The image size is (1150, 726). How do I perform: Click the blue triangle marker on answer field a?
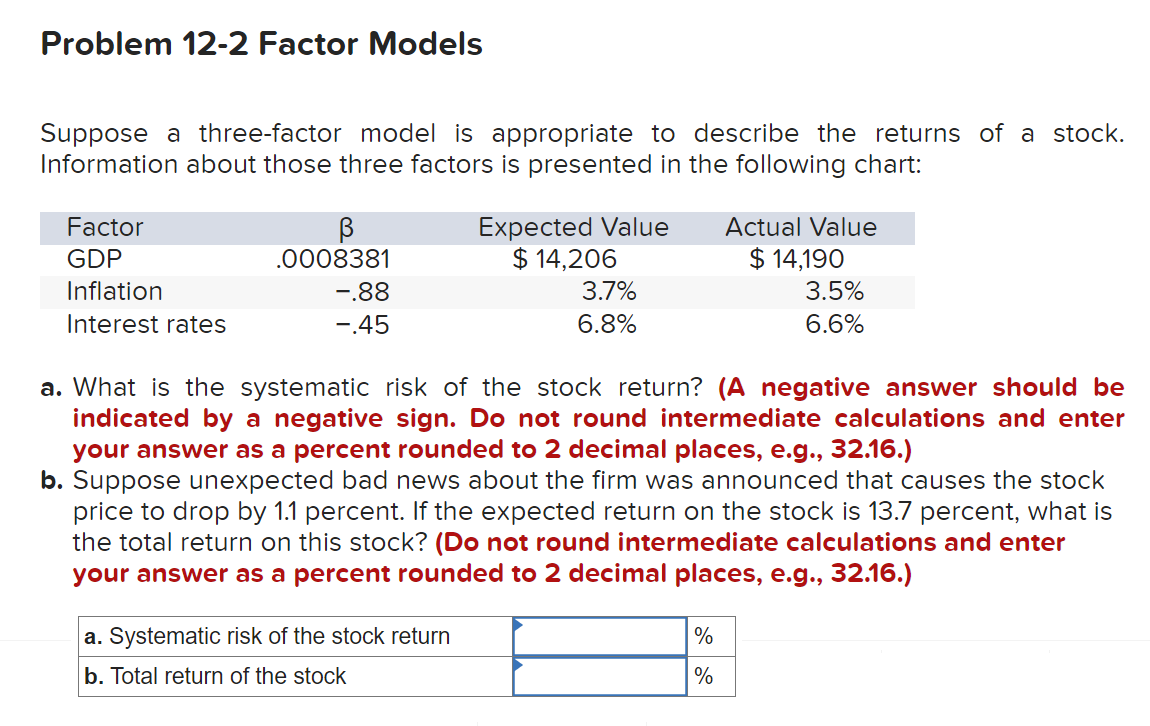(x=517, y=627)
